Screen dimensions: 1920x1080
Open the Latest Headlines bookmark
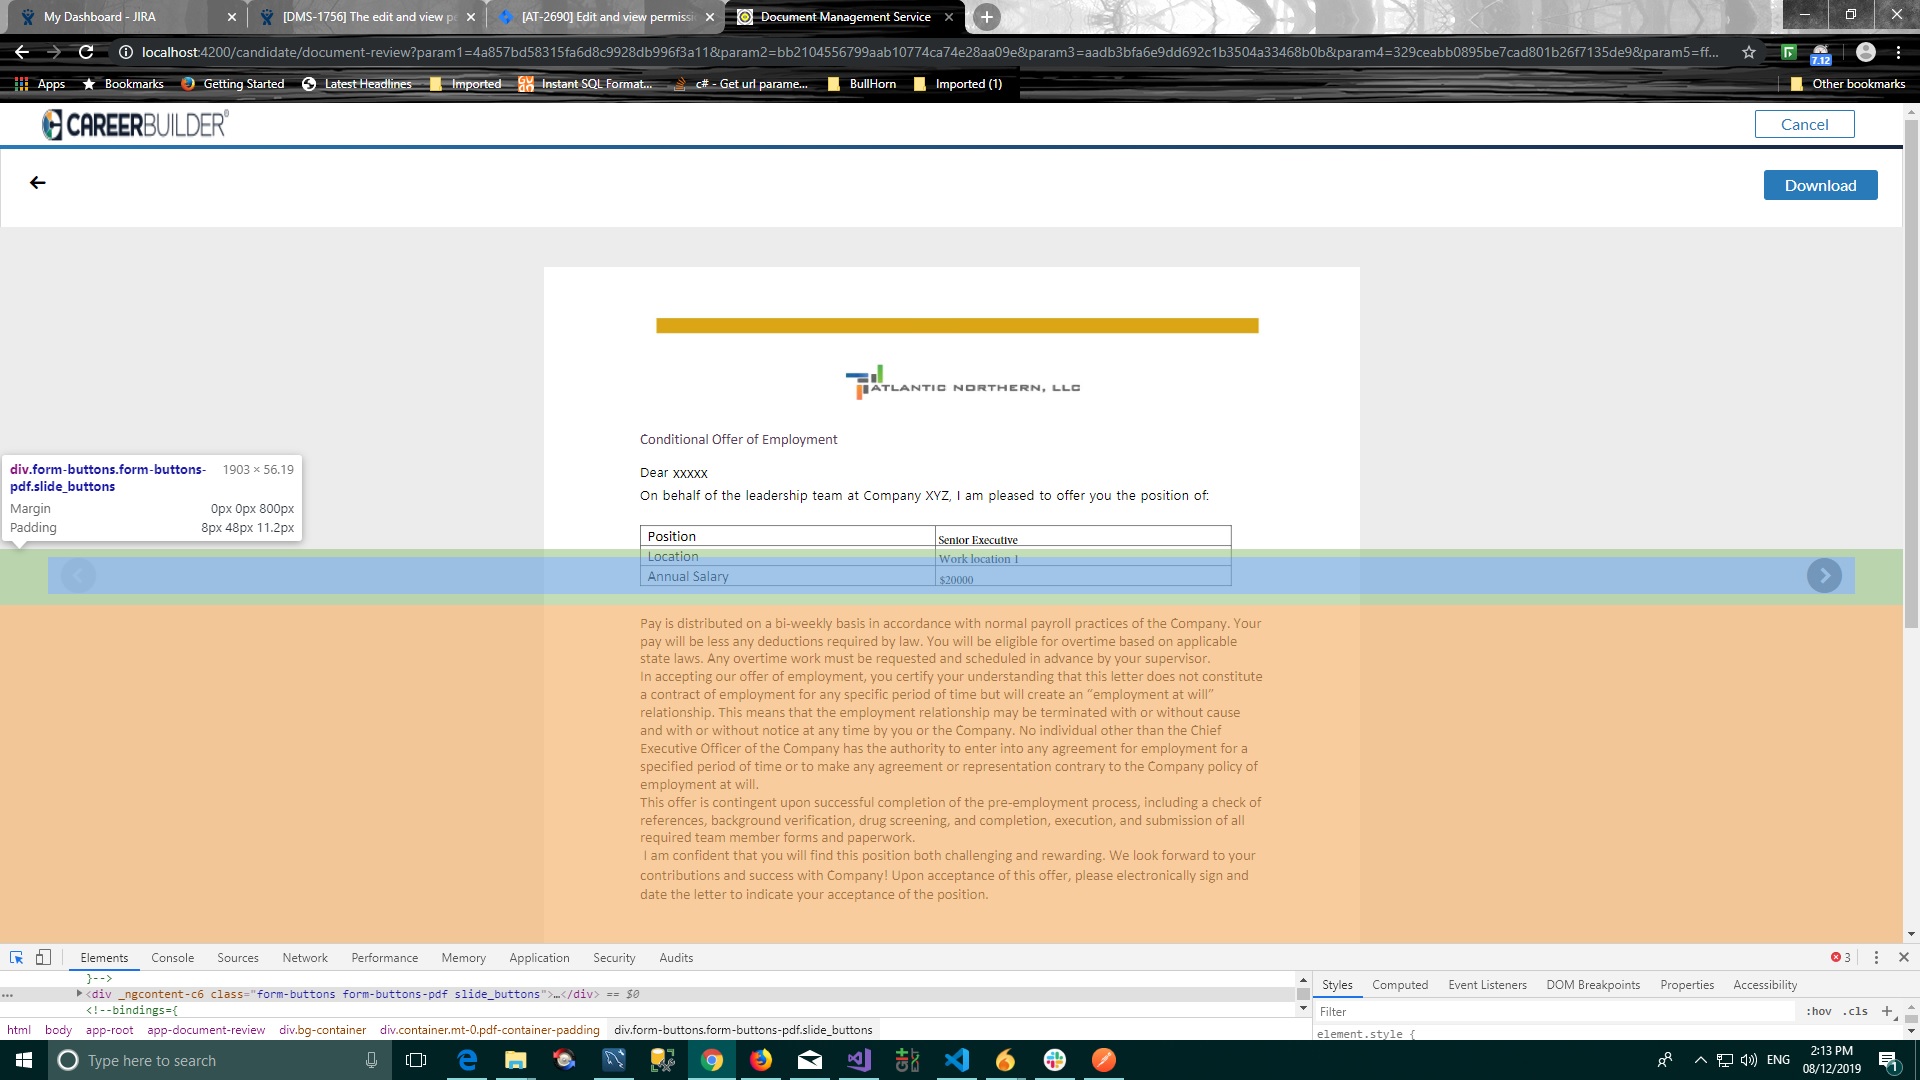click(x=357, y=84)
